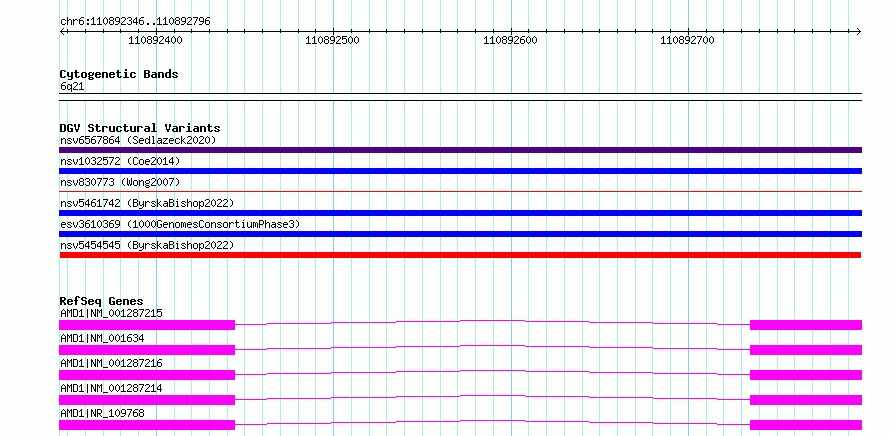Select the left exon of AMD1|NM_001287216
Image resolution: width=890 pixels, height=436 pixels.
[x=147, y=375]
